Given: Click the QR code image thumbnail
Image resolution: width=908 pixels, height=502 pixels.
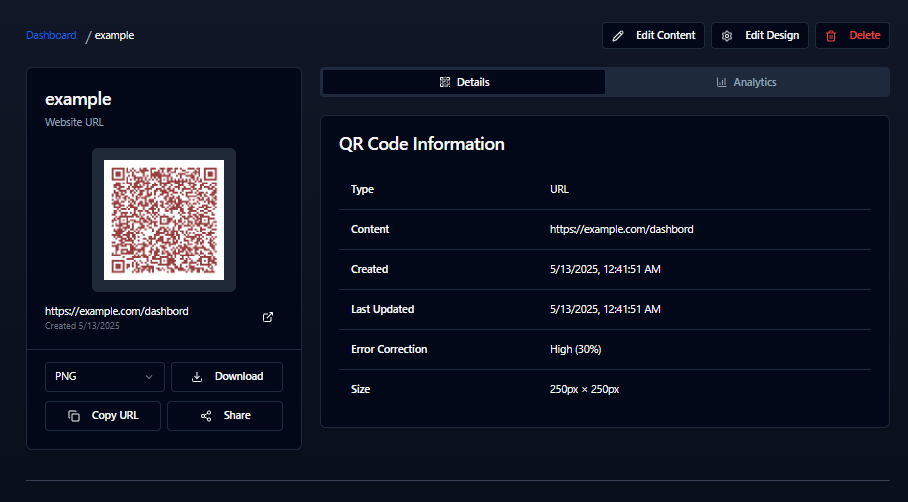Looking at the screenshot, I should click(x=164, y=220).
